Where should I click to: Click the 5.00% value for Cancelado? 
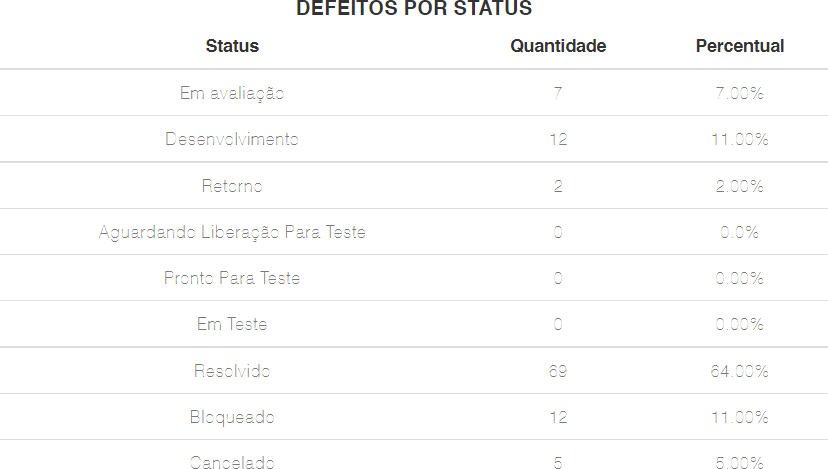coord(740,462)
